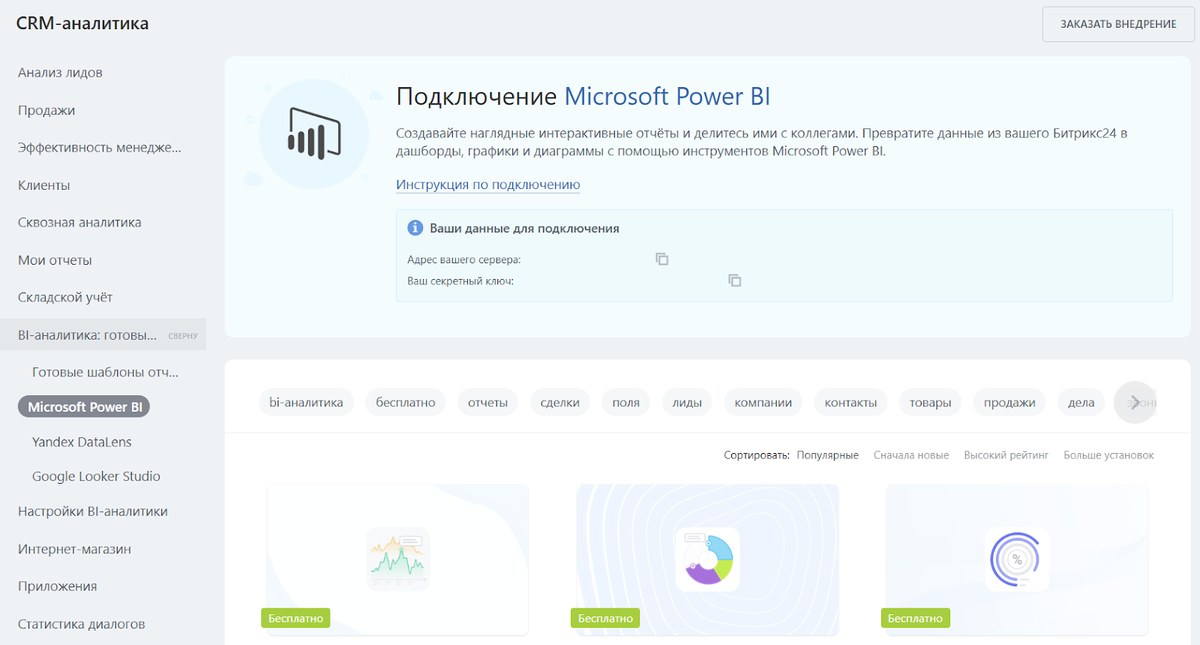Click the ЗАКАЗАТЬ ВНЕДРЕНИЕ button
The image size is (1200, 645).
[1118, 24]
